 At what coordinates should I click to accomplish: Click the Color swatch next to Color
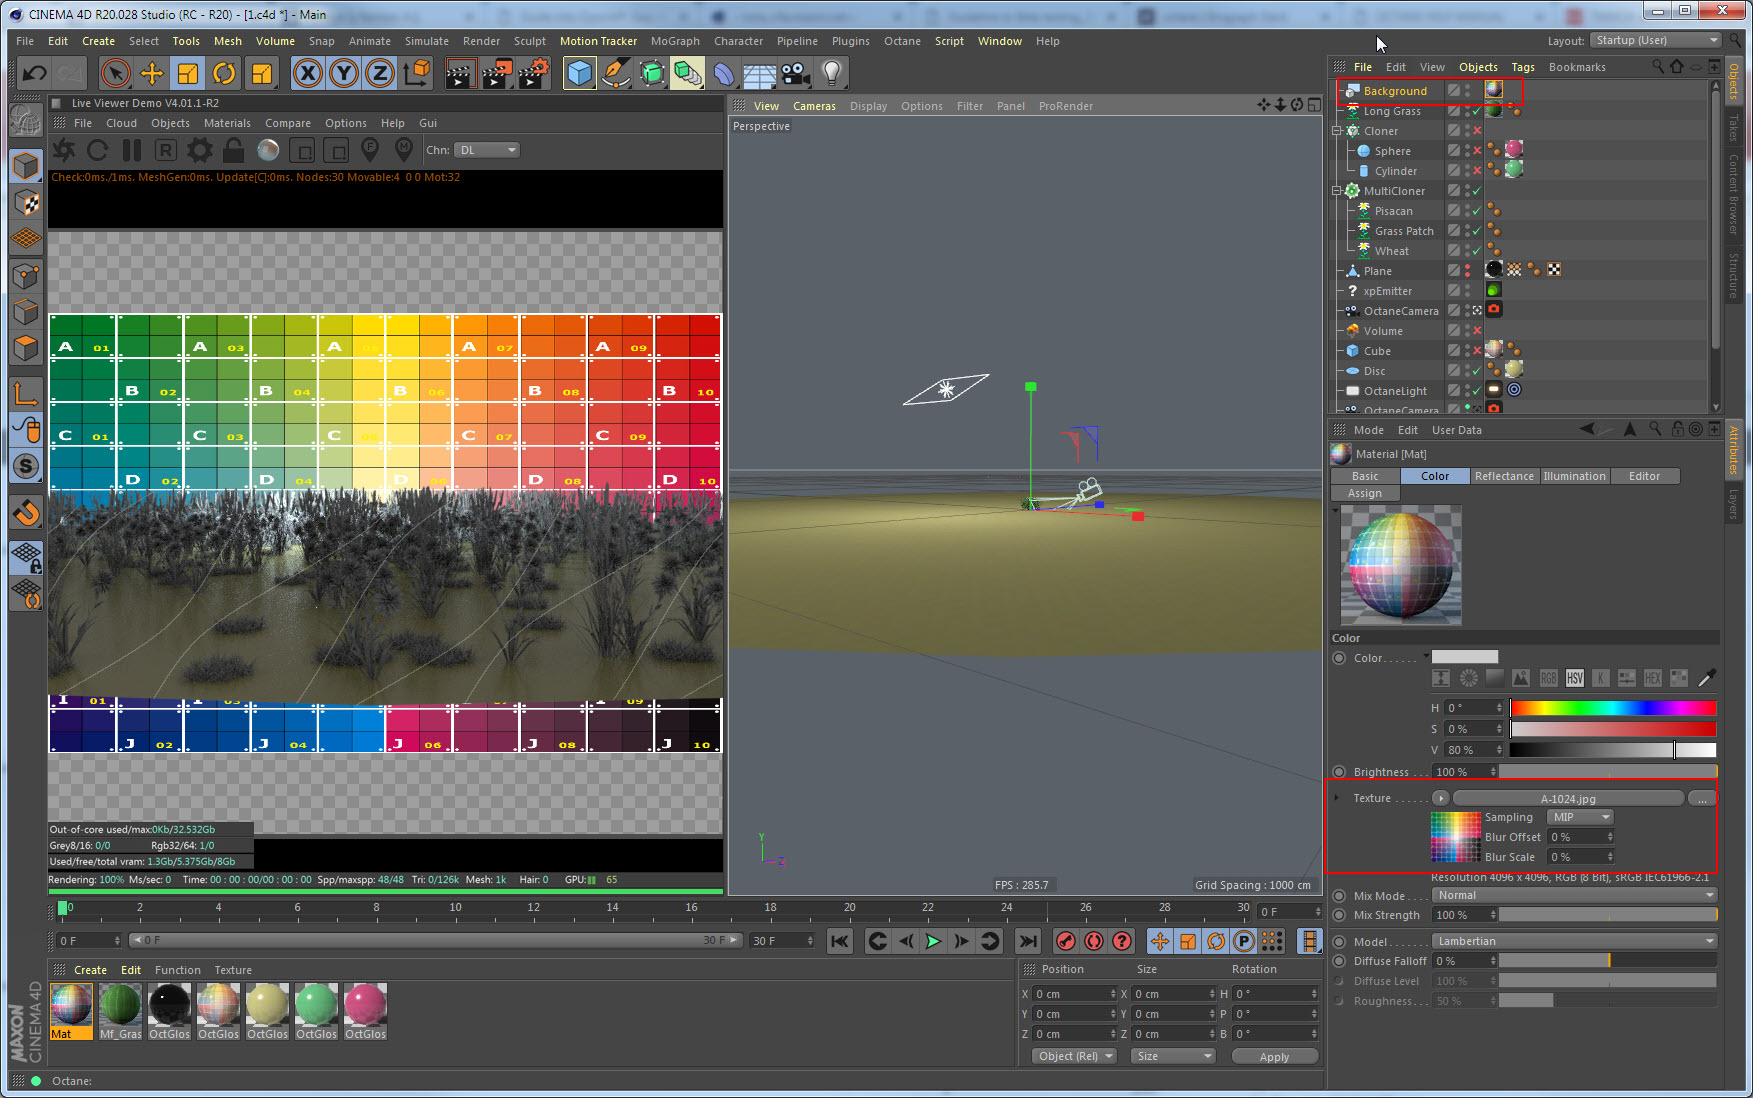[x=1465, y=657]
